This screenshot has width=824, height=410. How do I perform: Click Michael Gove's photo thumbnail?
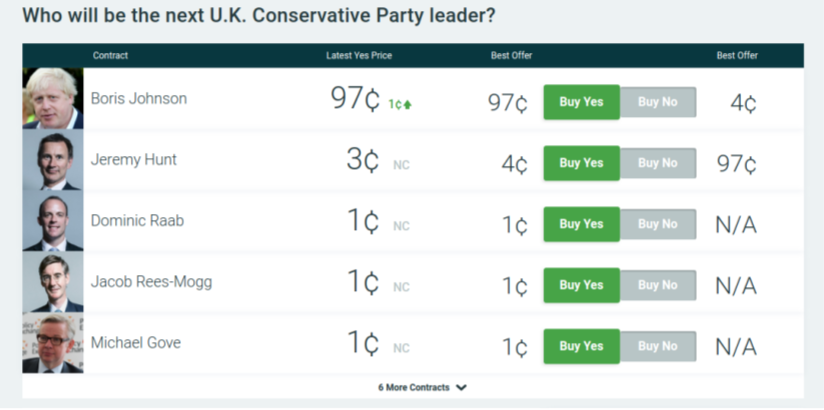point(53,344)
